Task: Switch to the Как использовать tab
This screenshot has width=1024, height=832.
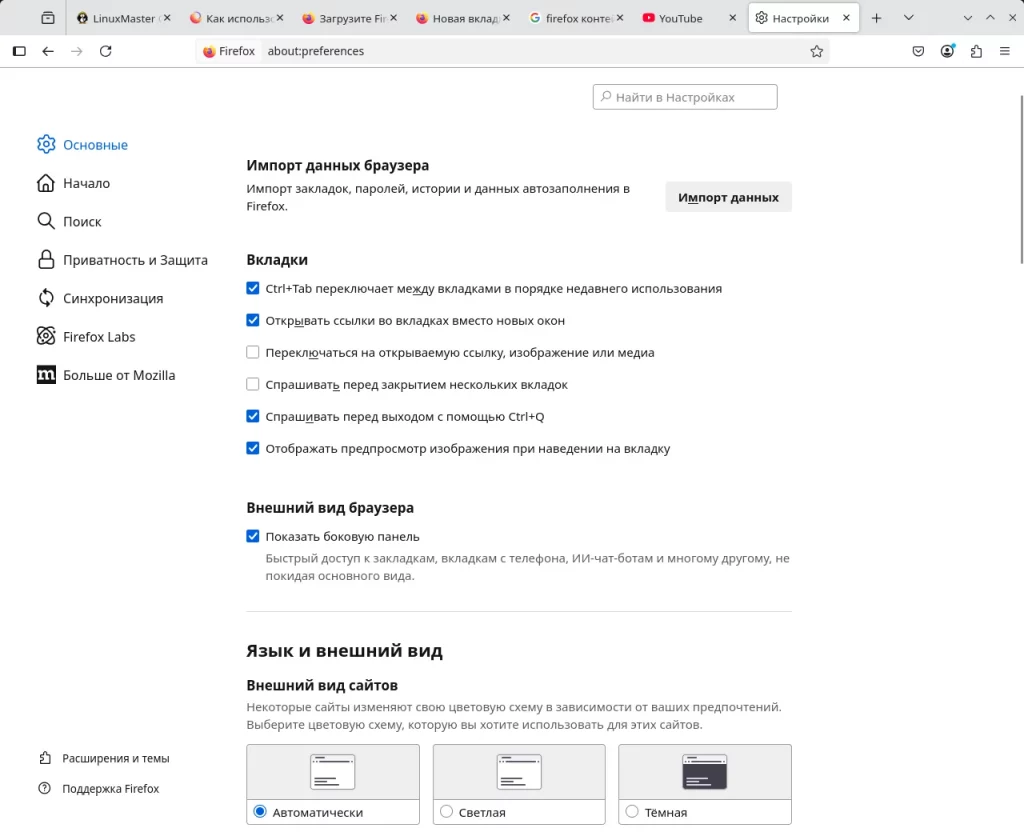Action: tap(236, 18)
